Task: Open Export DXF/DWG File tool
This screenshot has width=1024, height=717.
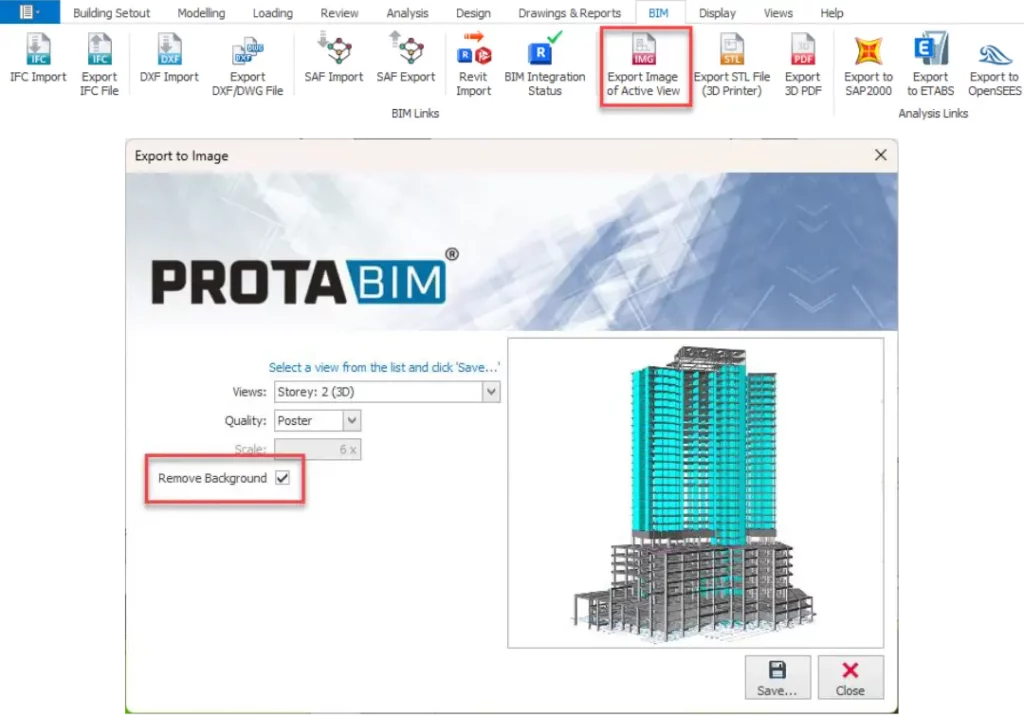Action: pos(248,65)
